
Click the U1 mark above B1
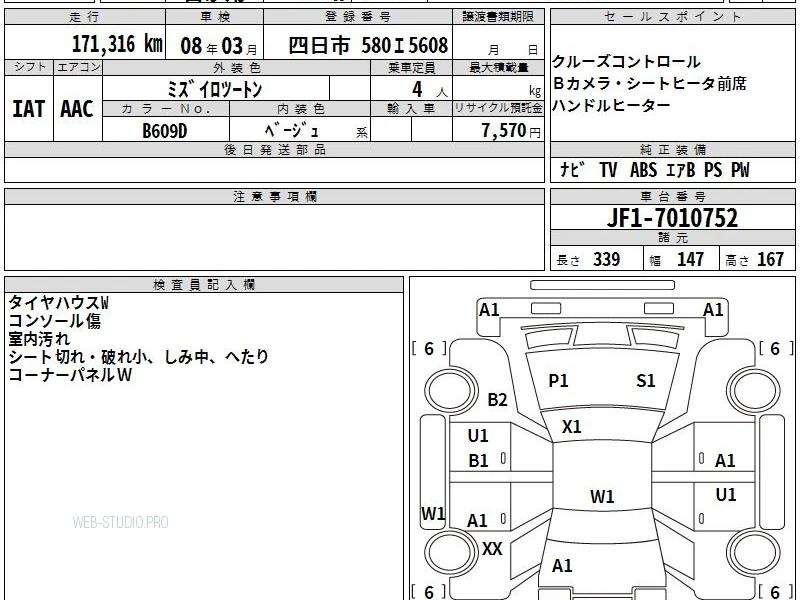(478, 436)
